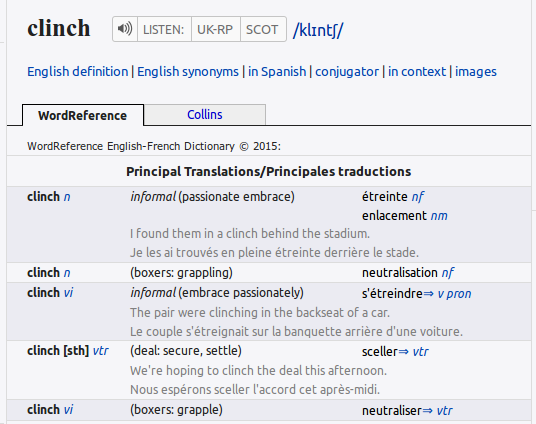Click the headword 'clinch' title
Screen dimensions: 536x424
[x=59, y=28]
